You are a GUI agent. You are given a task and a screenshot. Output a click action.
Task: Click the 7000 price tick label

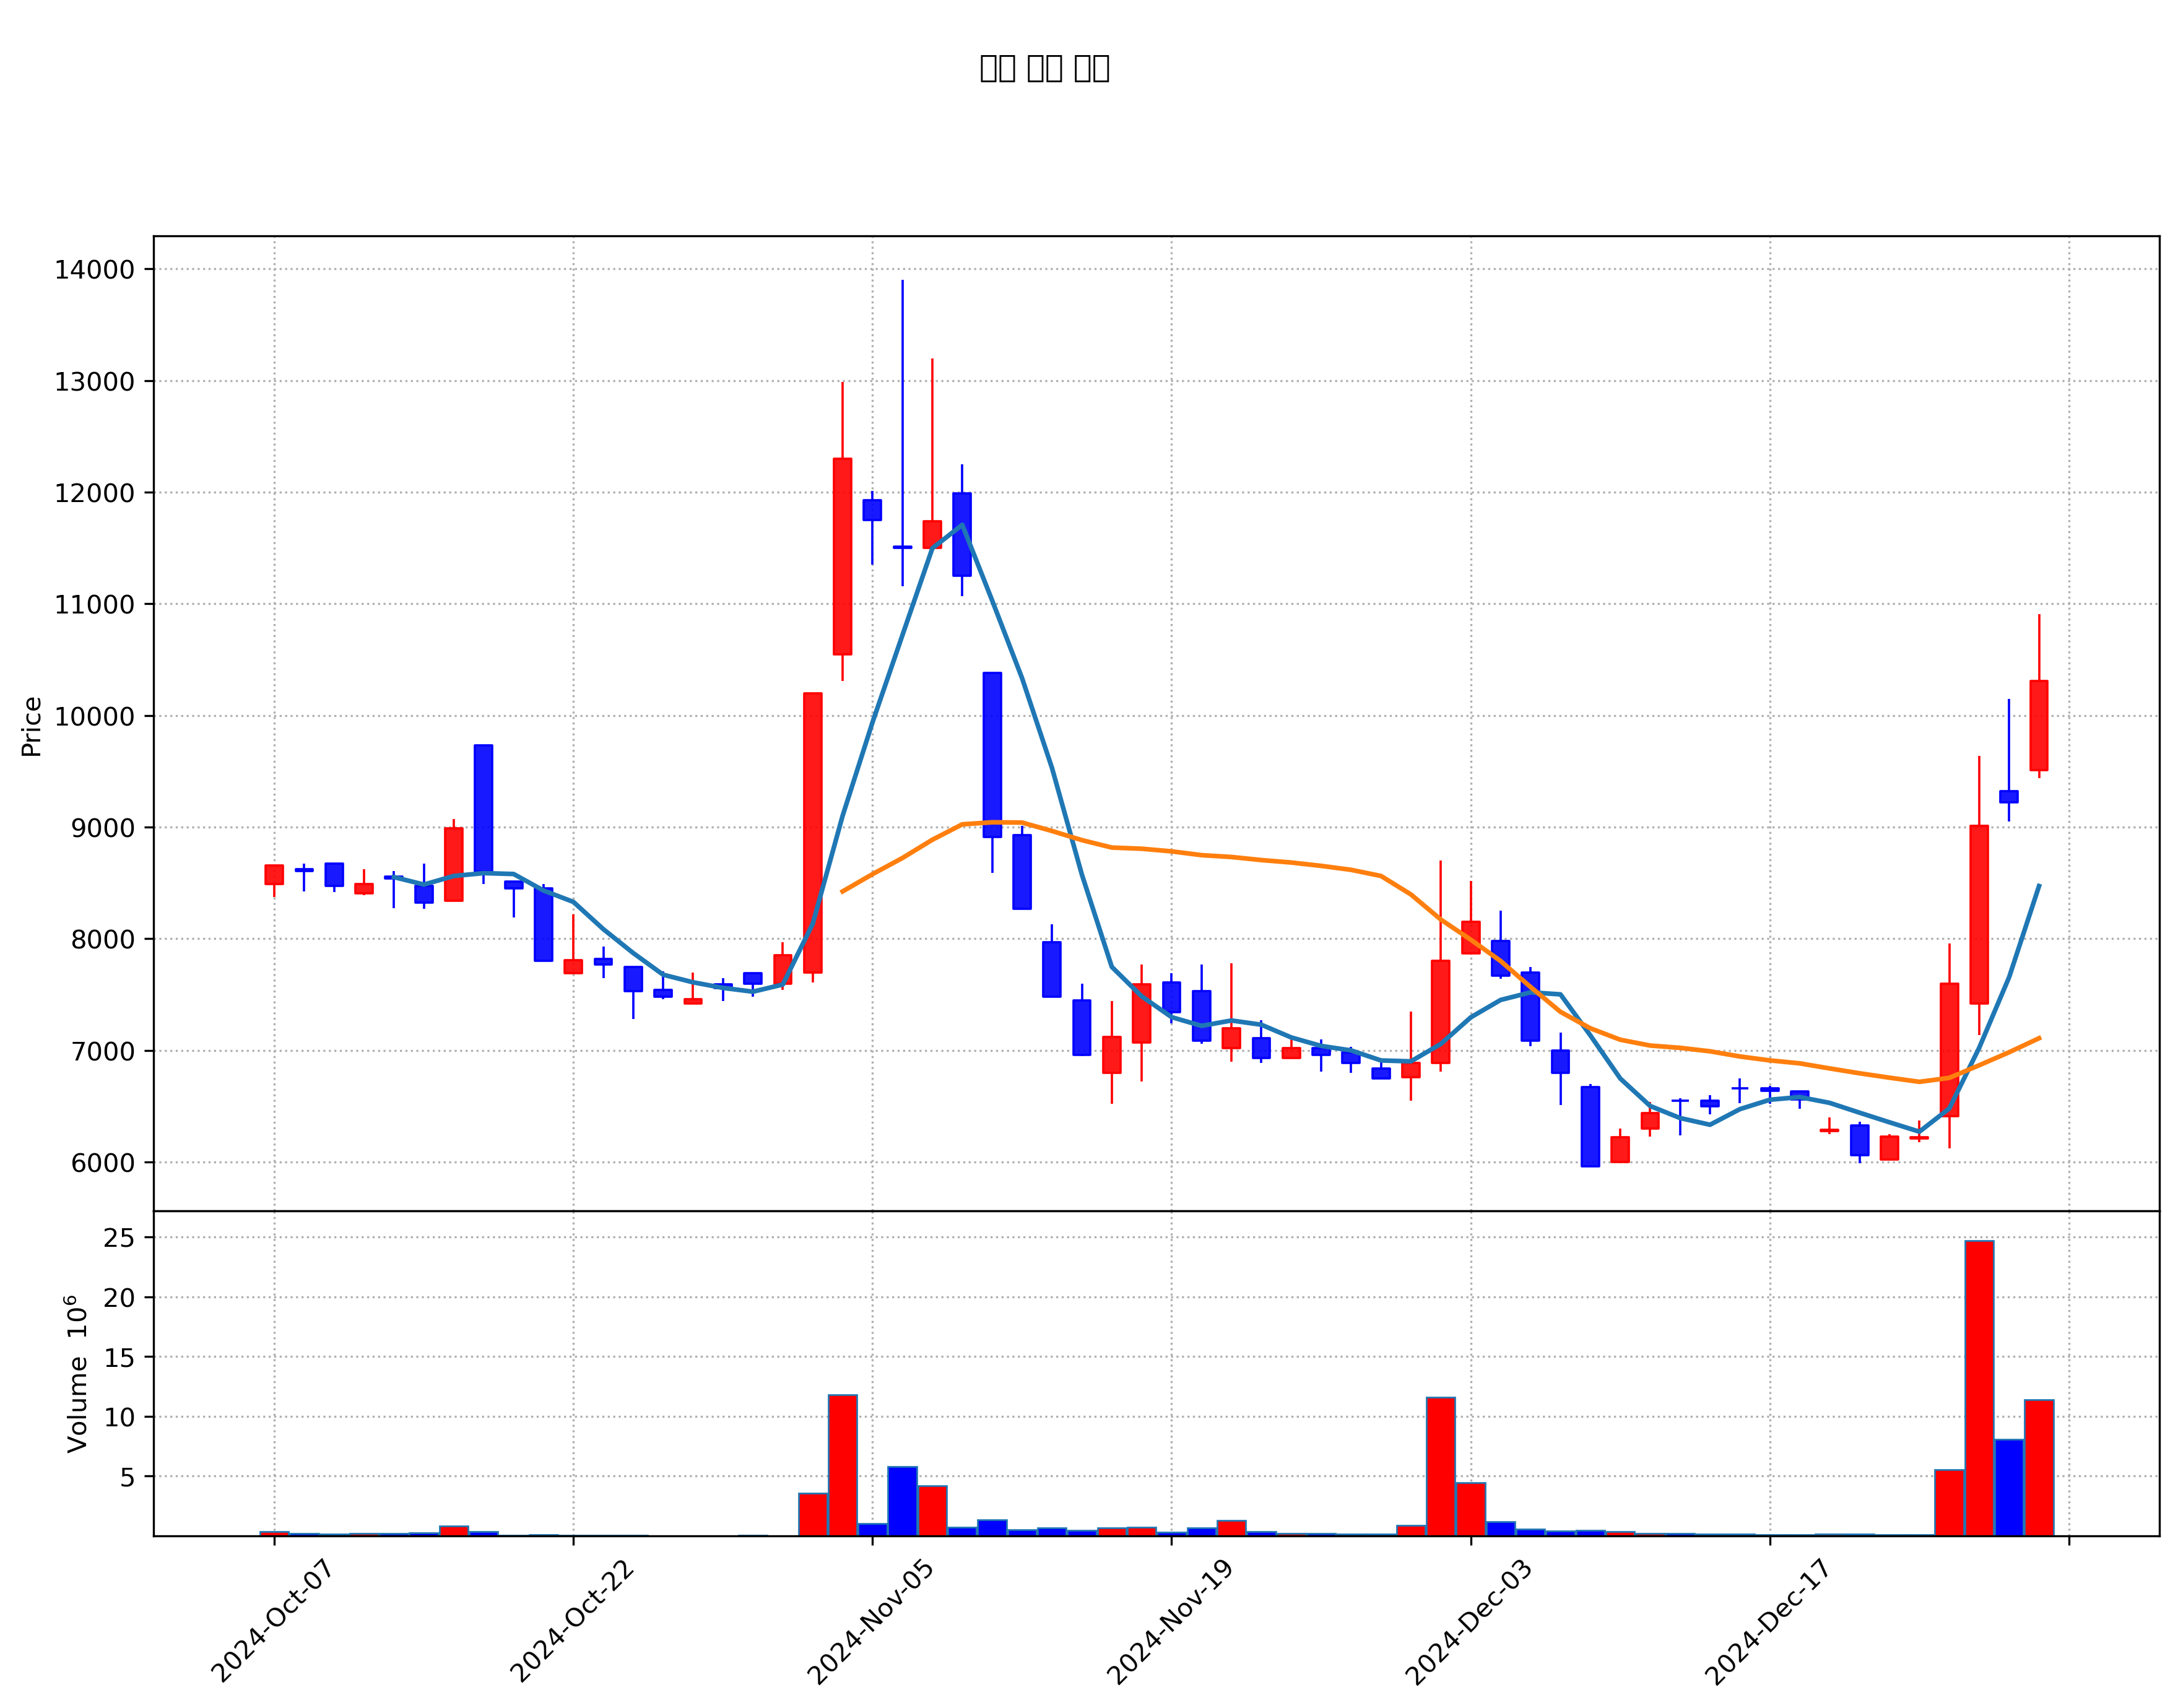point(104,1052)
